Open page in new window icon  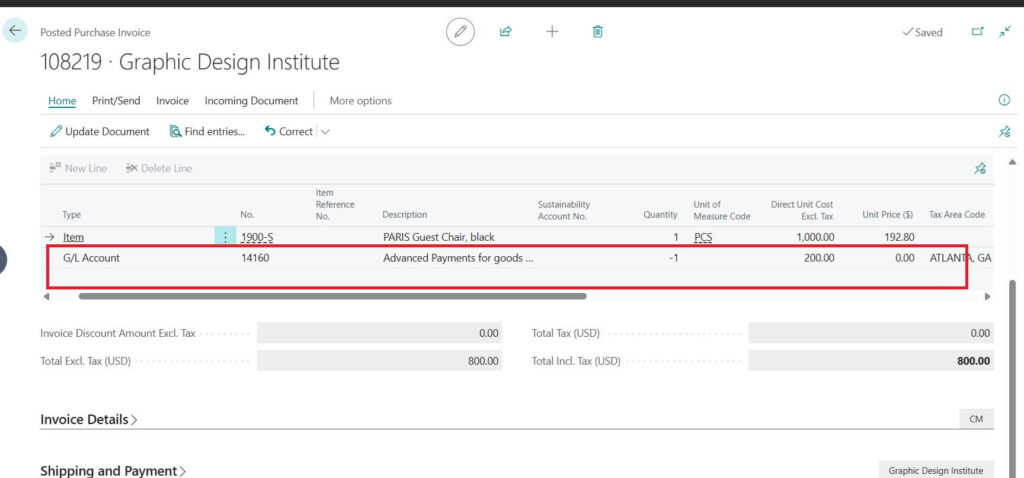coord(978,32)
